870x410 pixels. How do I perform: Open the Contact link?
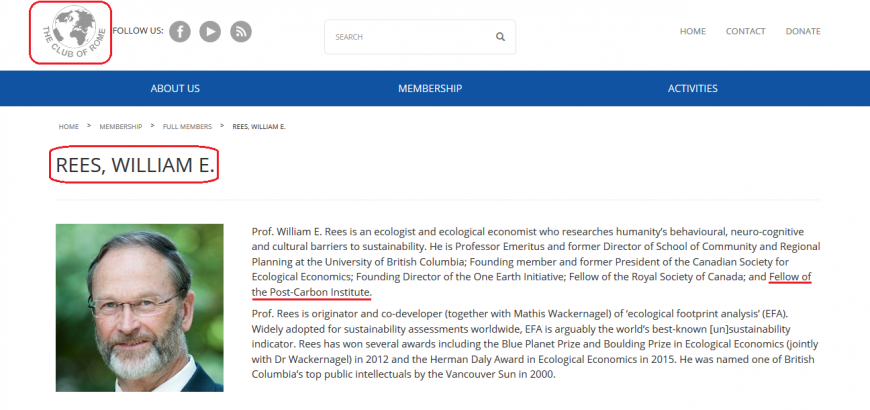746,32
